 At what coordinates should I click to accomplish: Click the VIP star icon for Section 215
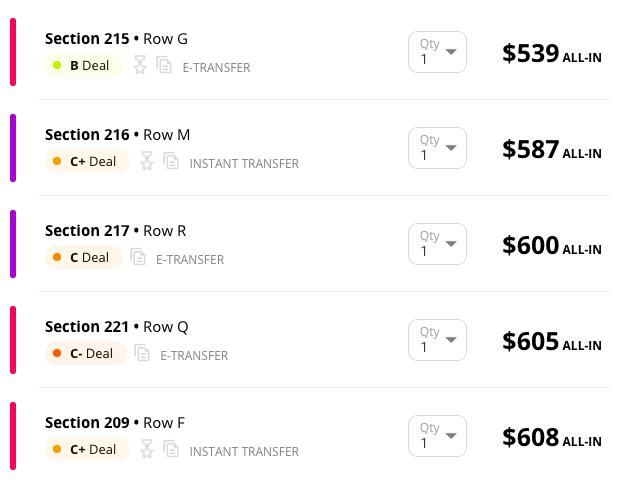point(140,65)
